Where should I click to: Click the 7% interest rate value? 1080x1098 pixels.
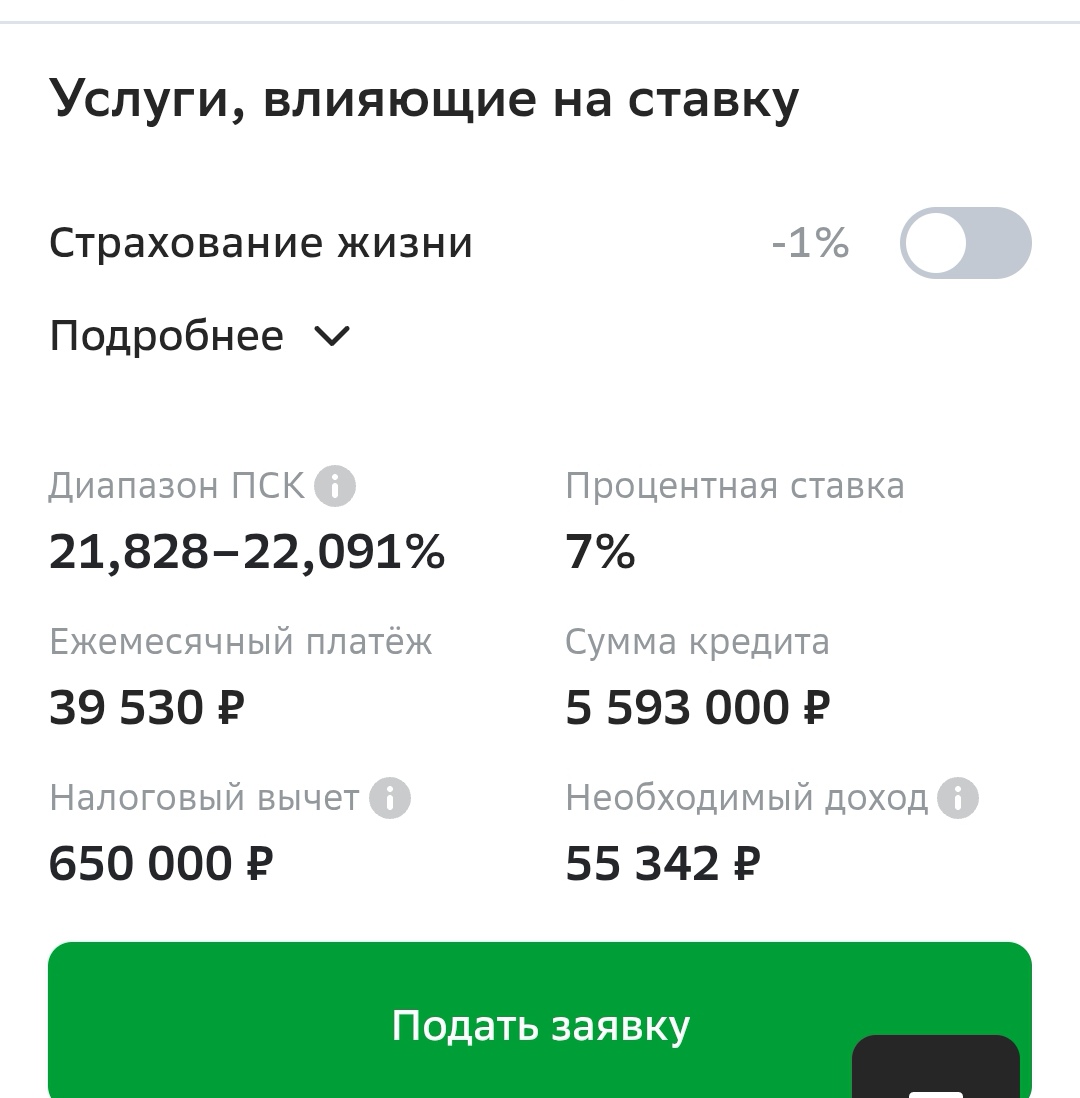tap(600, 552)
